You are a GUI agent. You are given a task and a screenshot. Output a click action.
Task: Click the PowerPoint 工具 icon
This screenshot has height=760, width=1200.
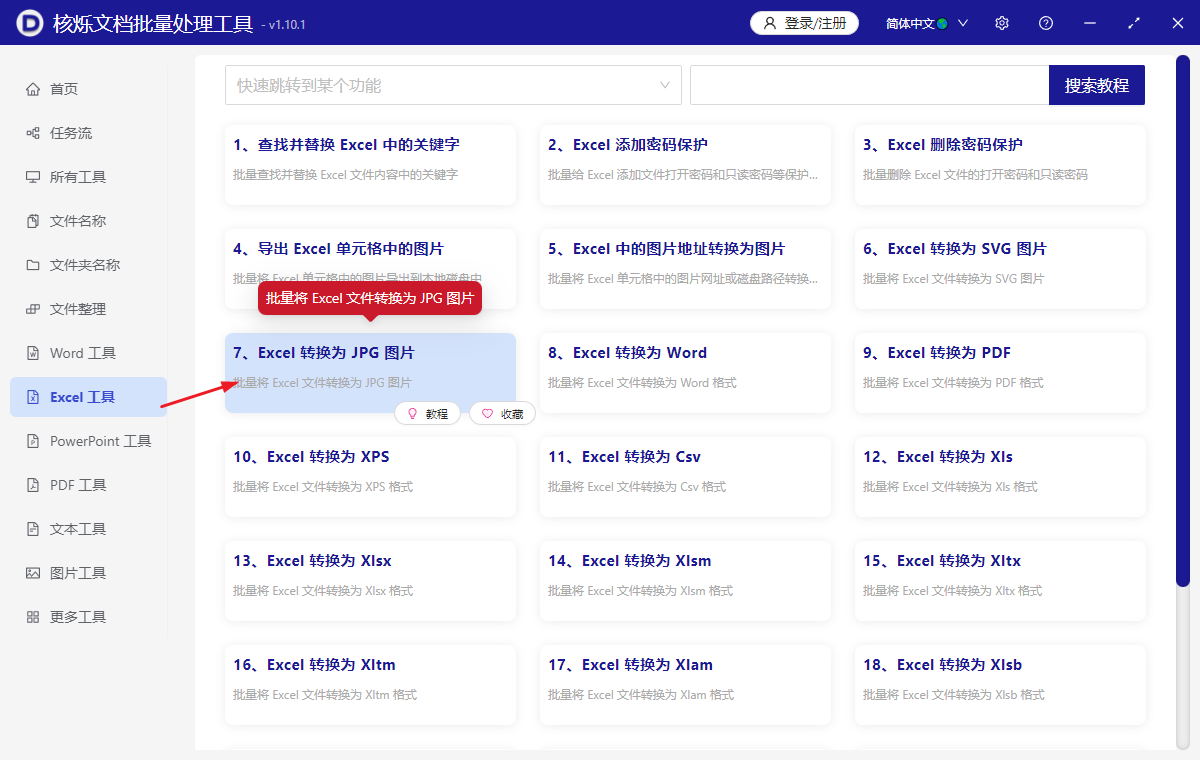(33, 441)
